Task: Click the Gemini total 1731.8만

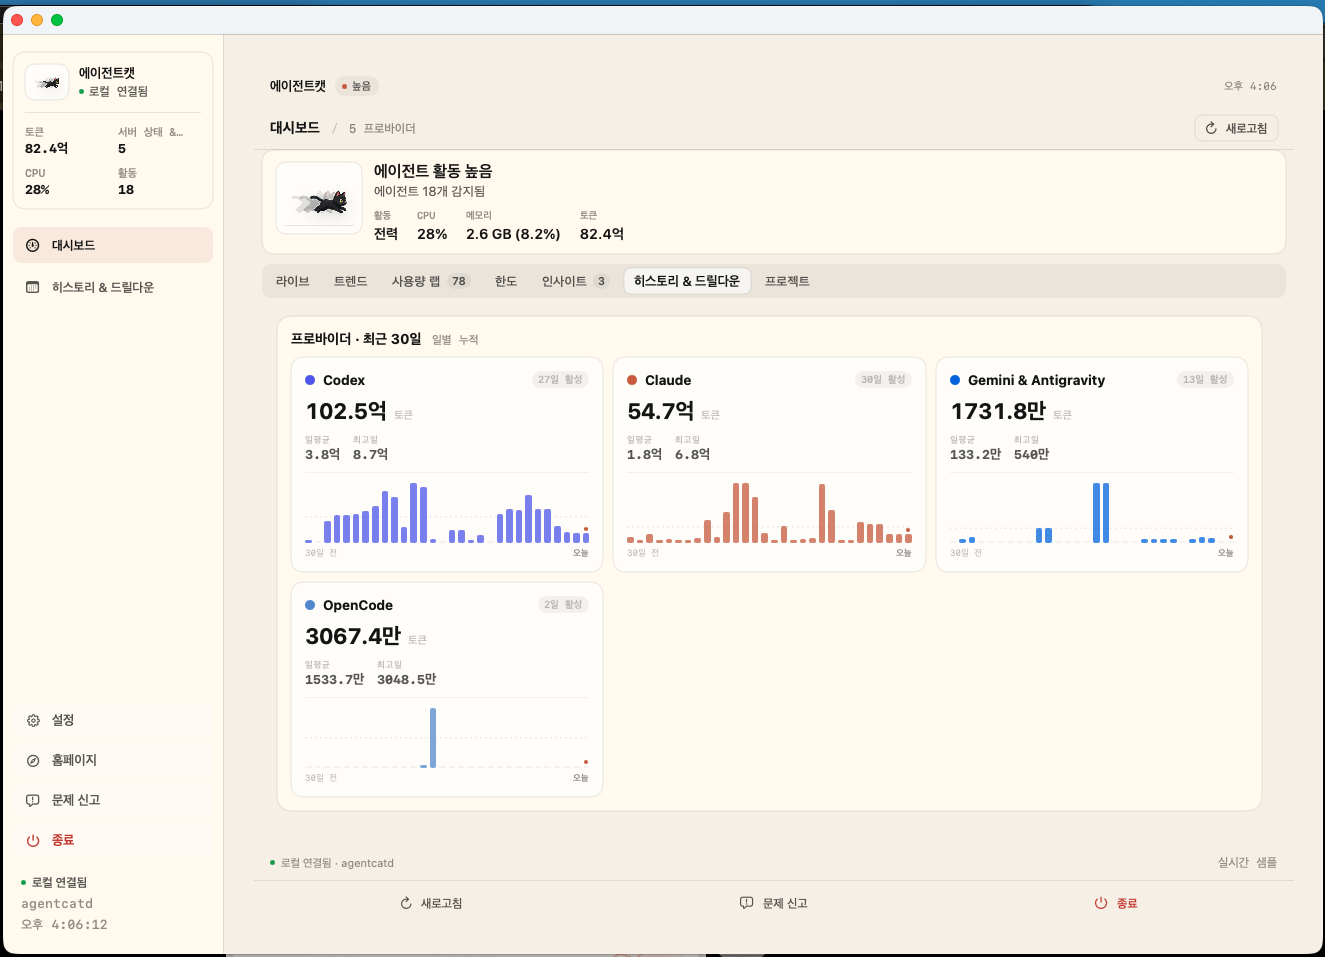Action: click(x=998, y=411)
